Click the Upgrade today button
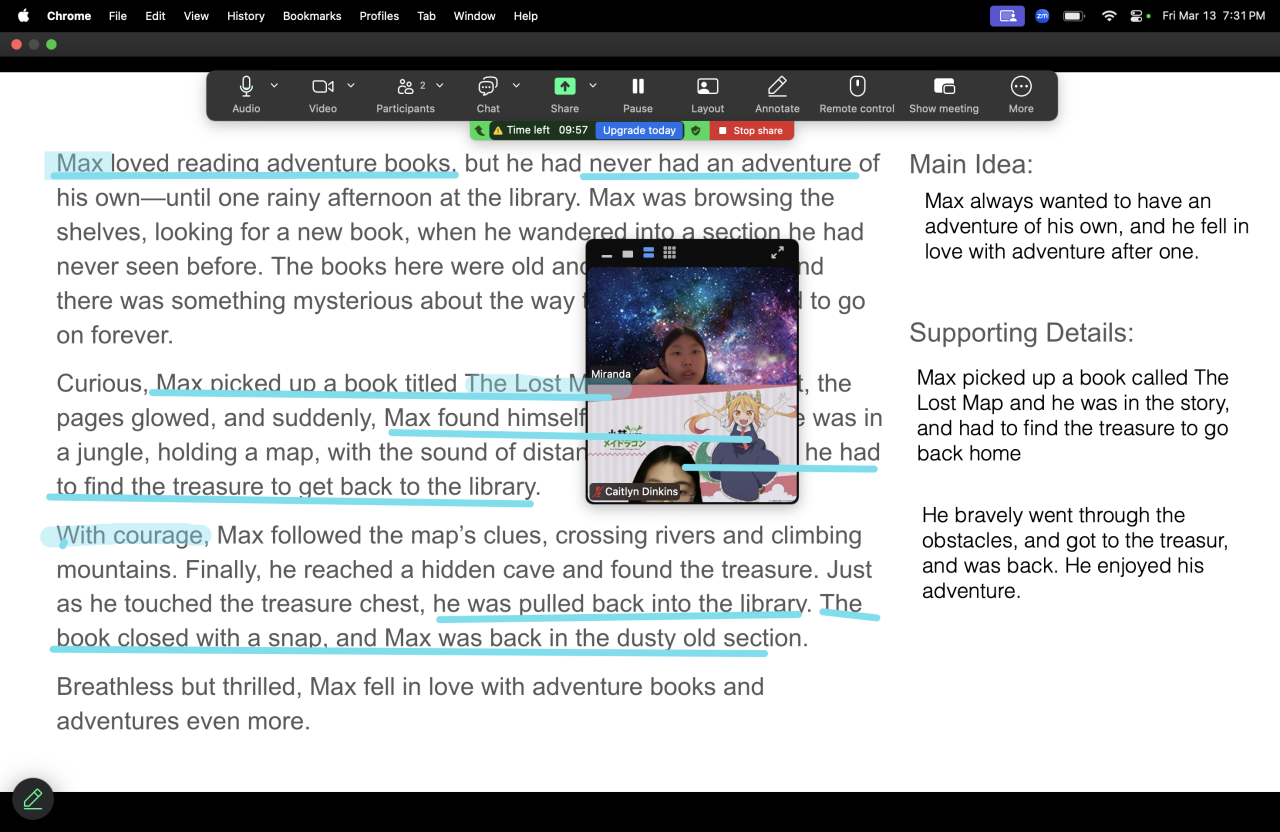The image size is (1280, 832). pyautogui.click(x=639, y=131)
